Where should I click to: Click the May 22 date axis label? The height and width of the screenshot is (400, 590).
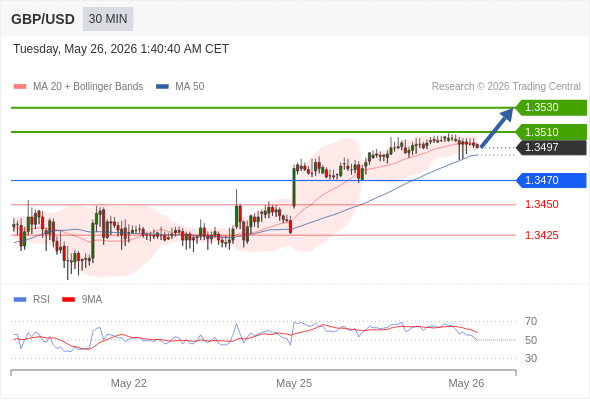point(129,383)
